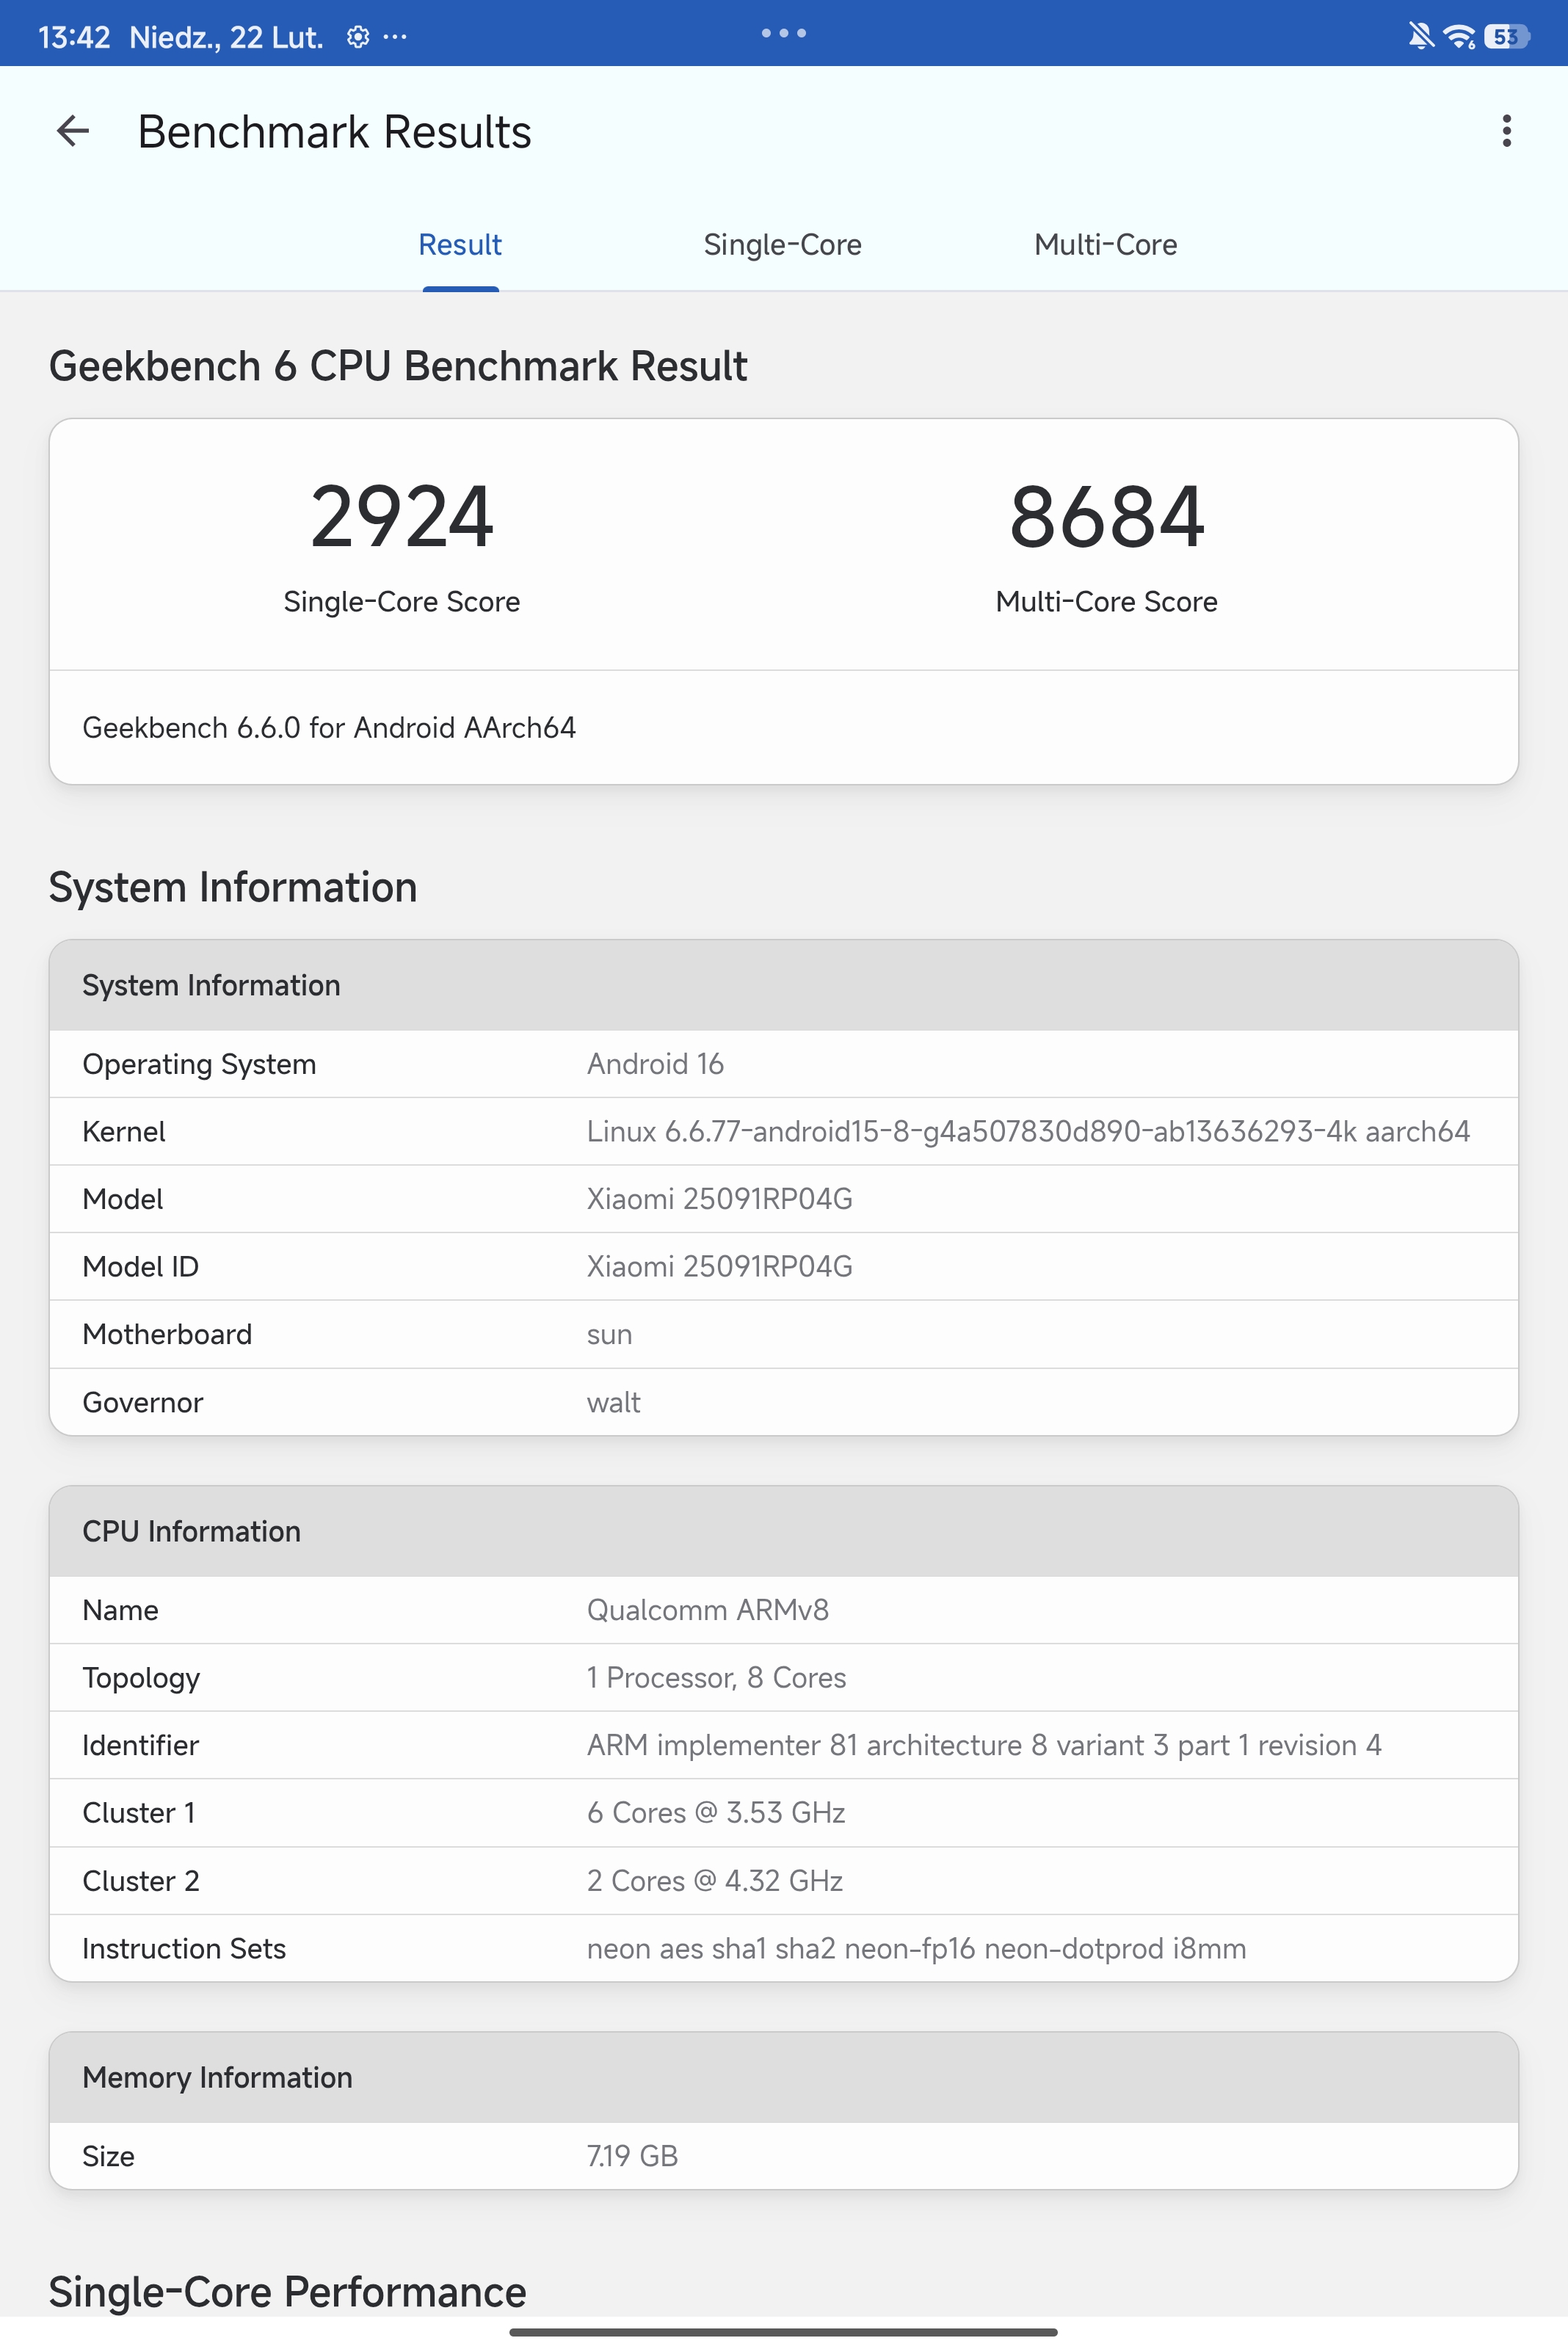The width and height of the screenshot is (1568, 2349).
Task: Tap the 2924 Single-Core Score
Action: coord(401,517)
